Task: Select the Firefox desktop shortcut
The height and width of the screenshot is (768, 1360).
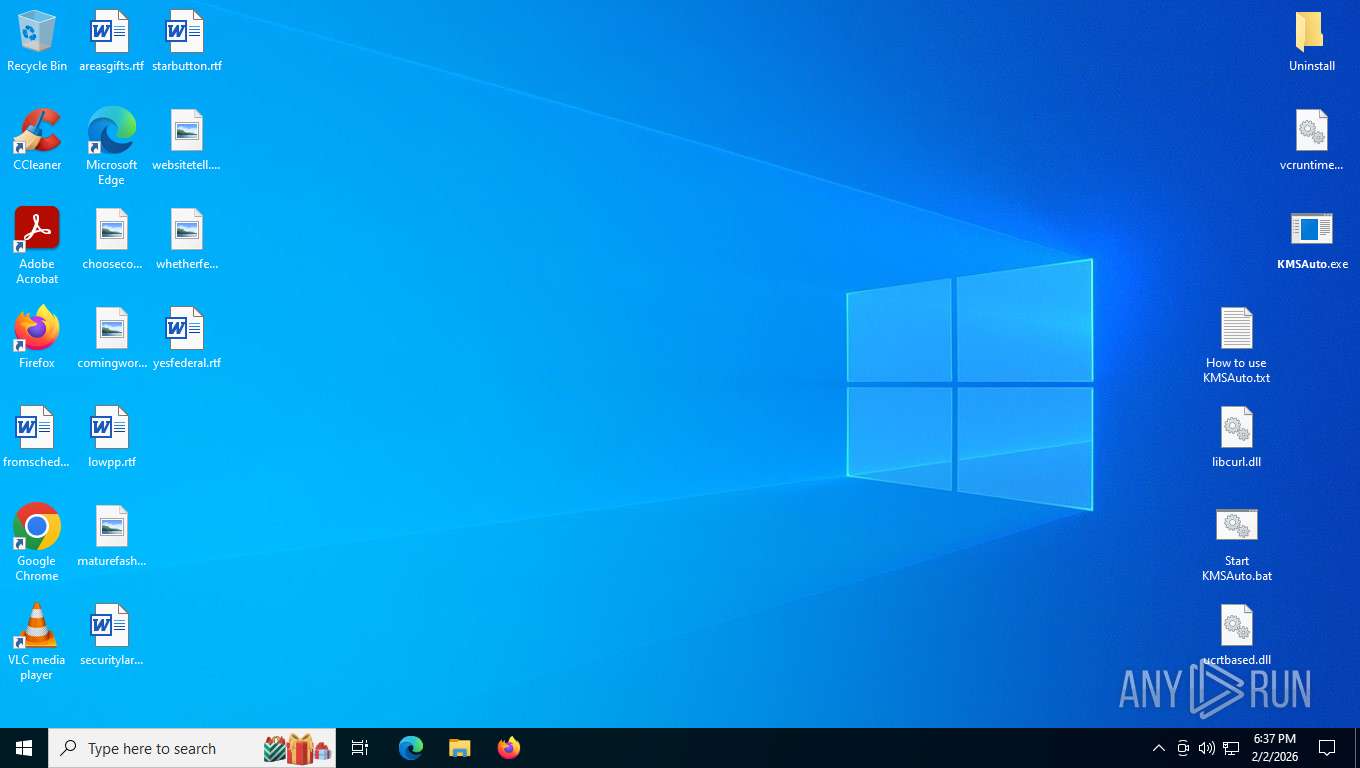Action: click(37, 338)
